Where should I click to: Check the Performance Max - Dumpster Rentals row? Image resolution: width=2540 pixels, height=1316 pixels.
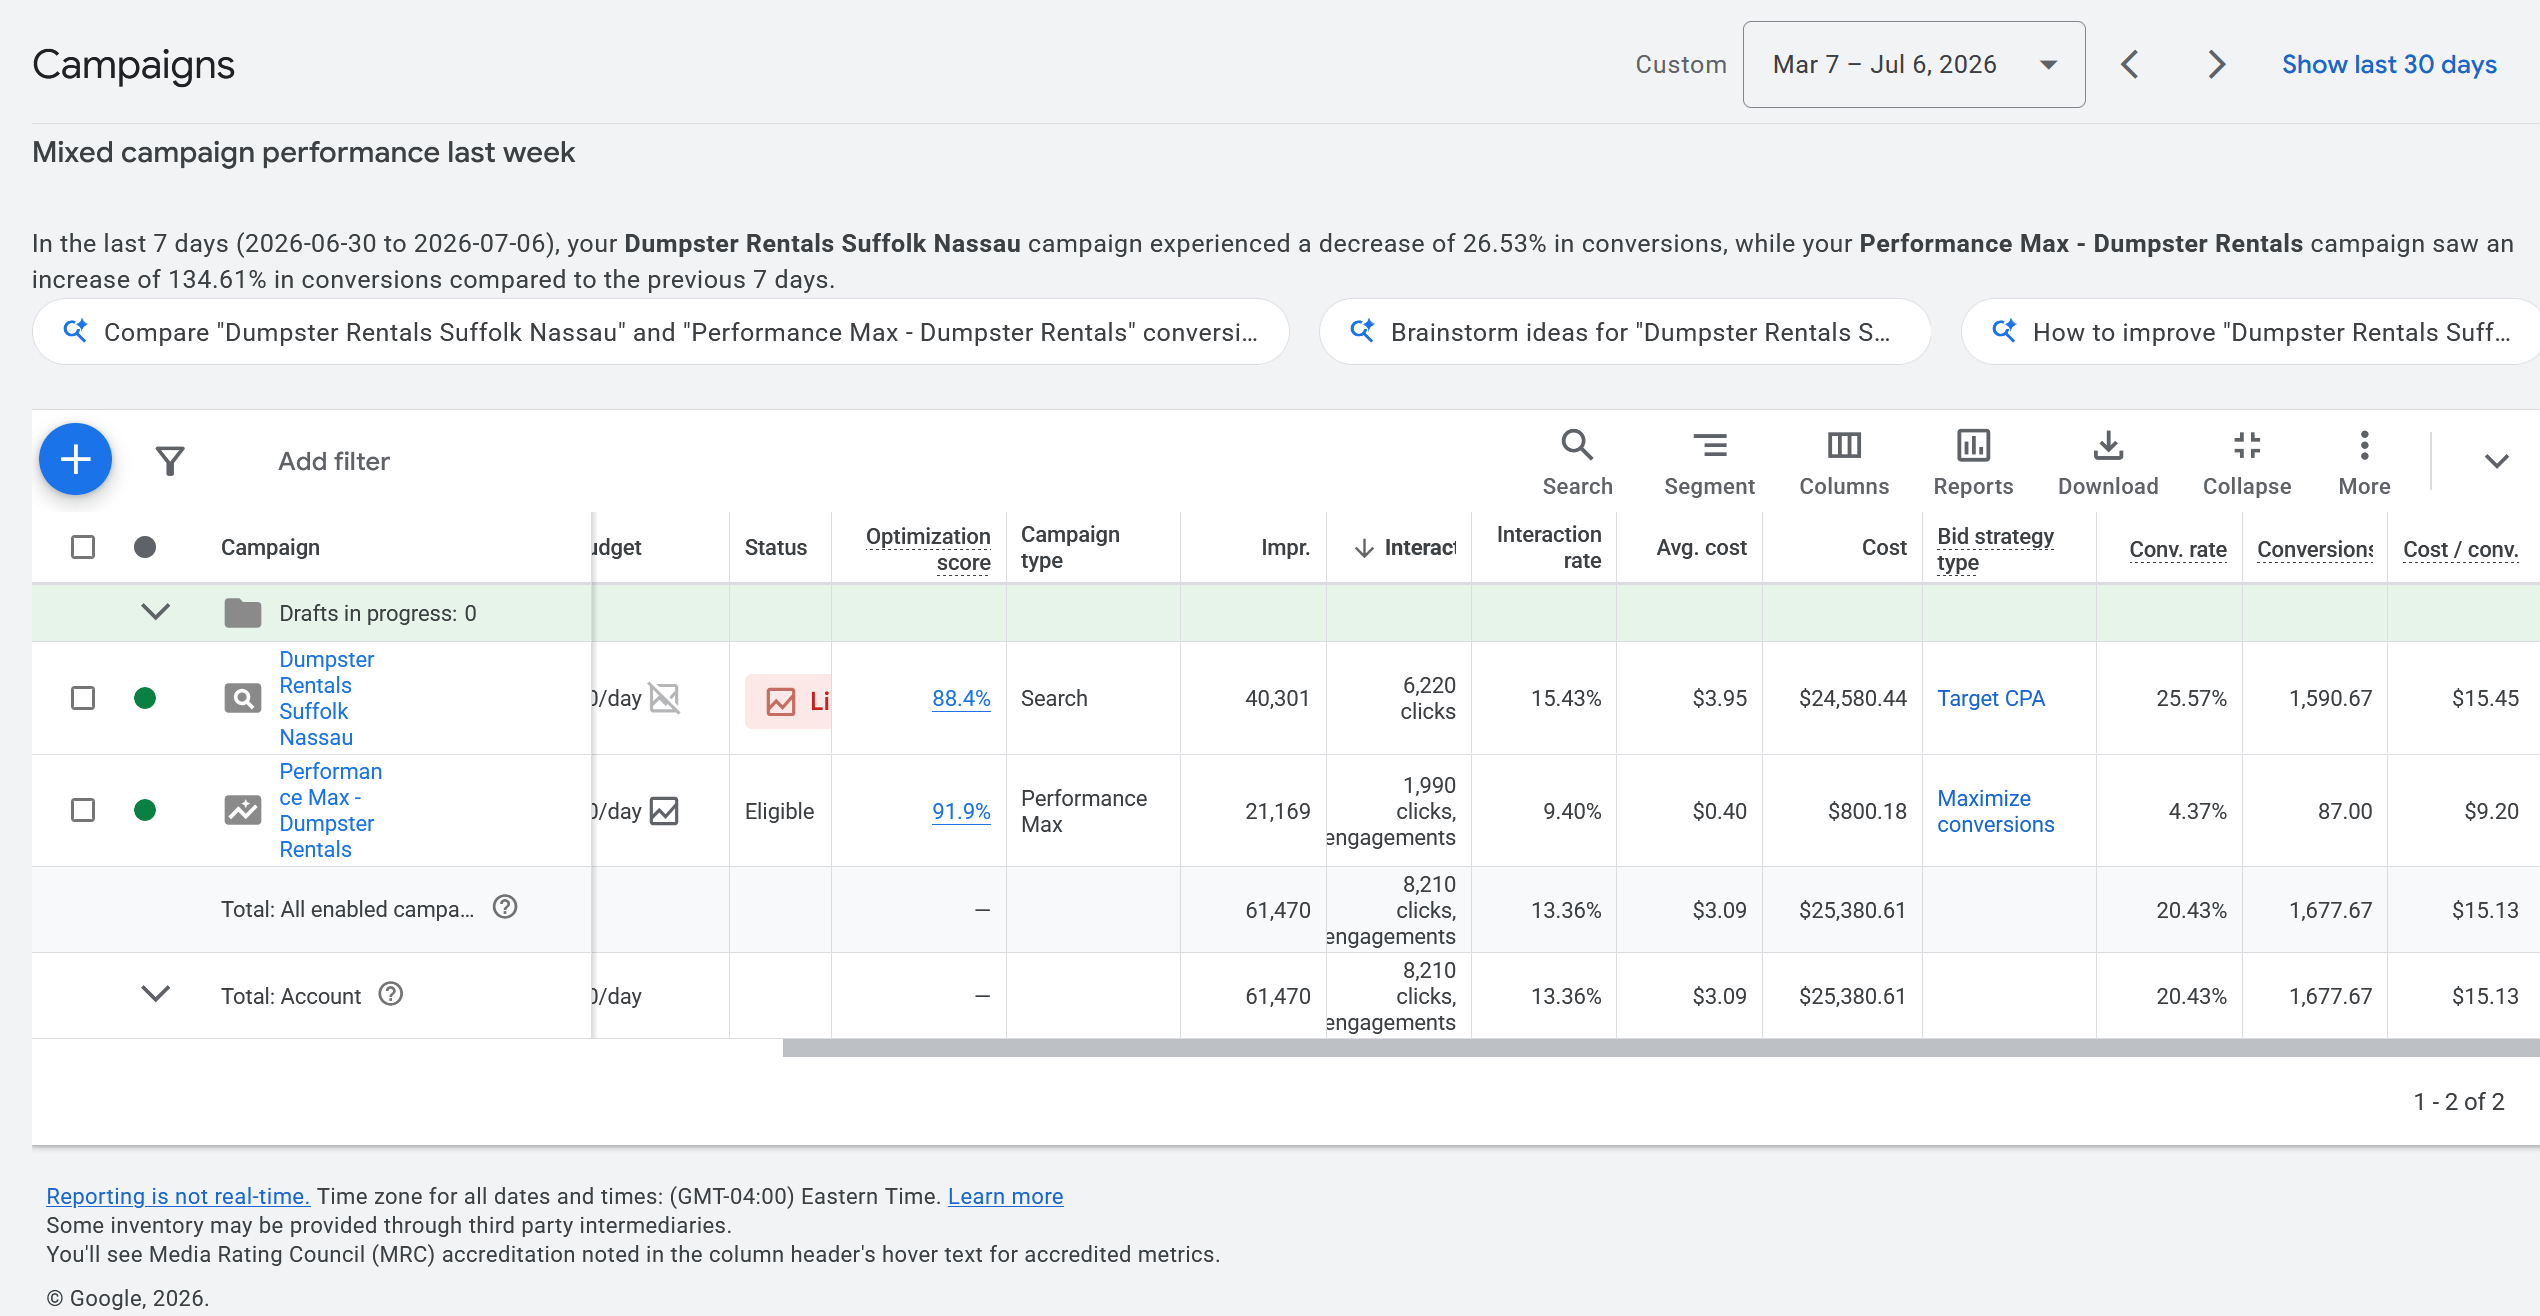pos(83,810)
